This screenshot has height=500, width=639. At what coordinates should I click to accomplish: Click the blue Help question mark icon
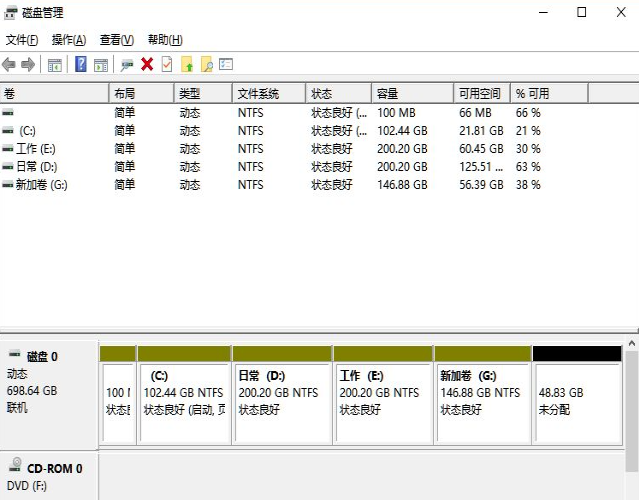pyautogui.click(x=81, y=65)
